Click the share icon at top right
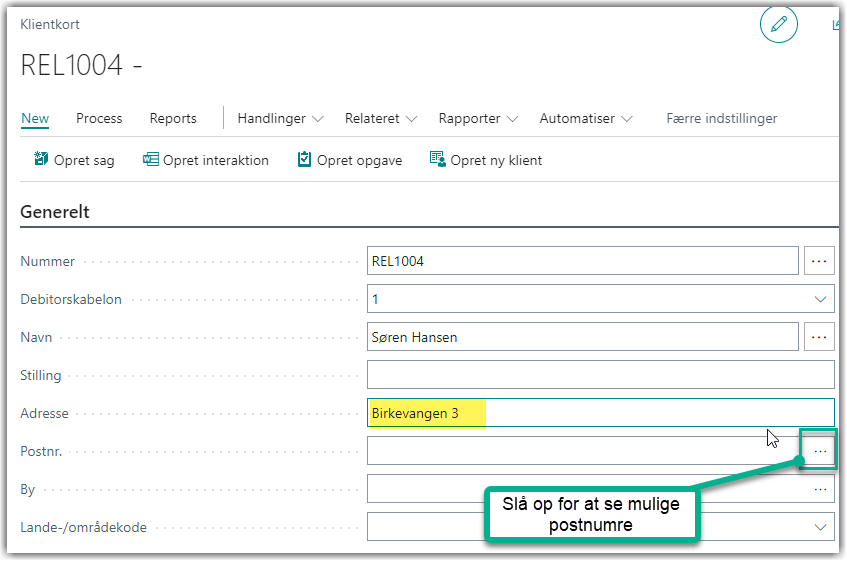This screenshot has height=561, width=847. (x=837, y=24)
